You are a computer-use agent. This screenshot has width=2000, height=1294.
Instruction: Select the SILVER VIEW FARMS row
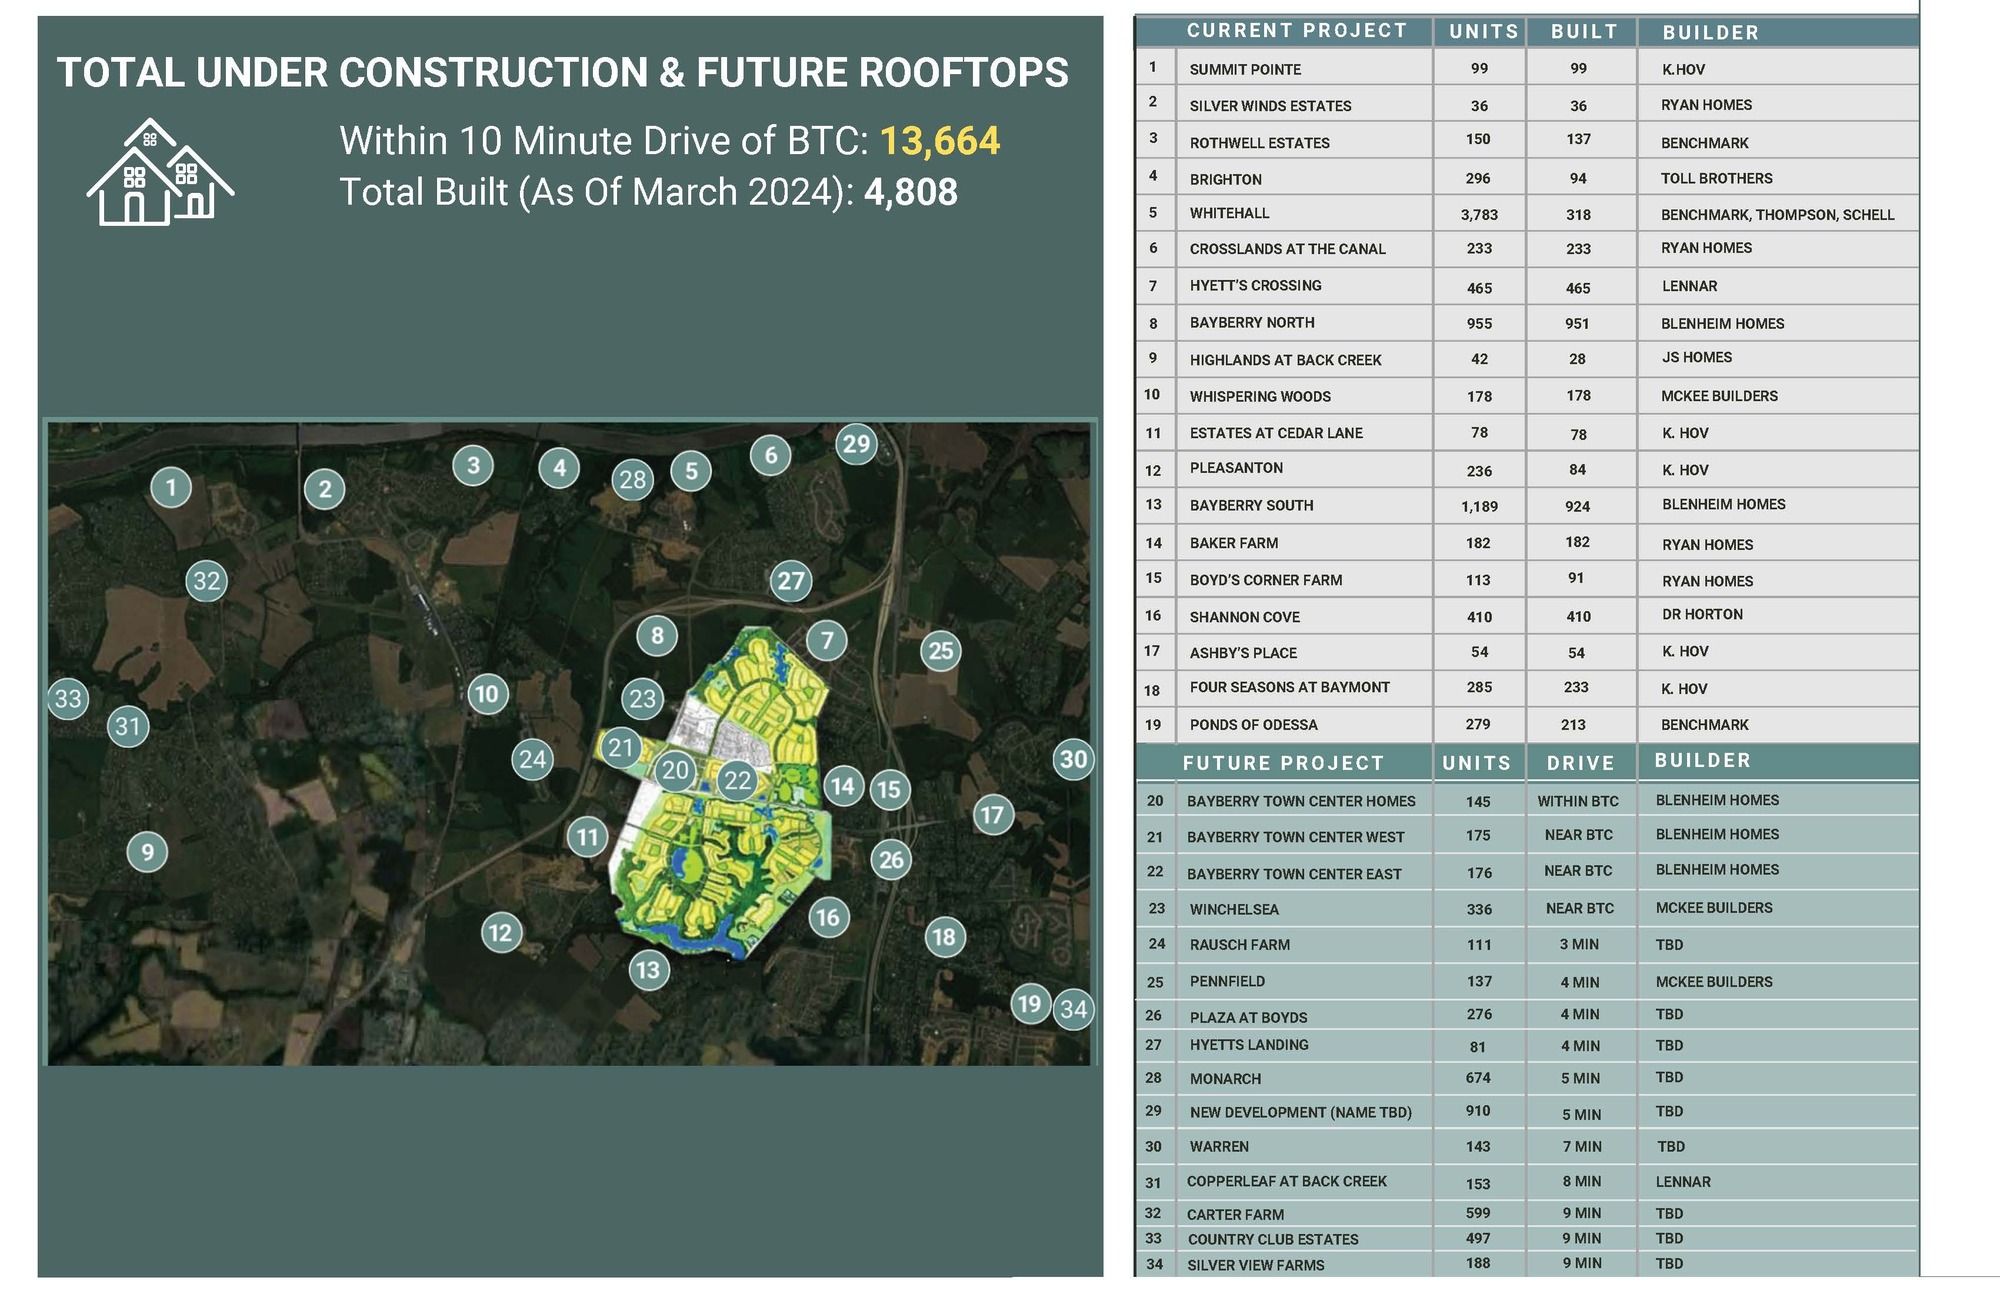pyautogui.click(x=1255, y=1265)
